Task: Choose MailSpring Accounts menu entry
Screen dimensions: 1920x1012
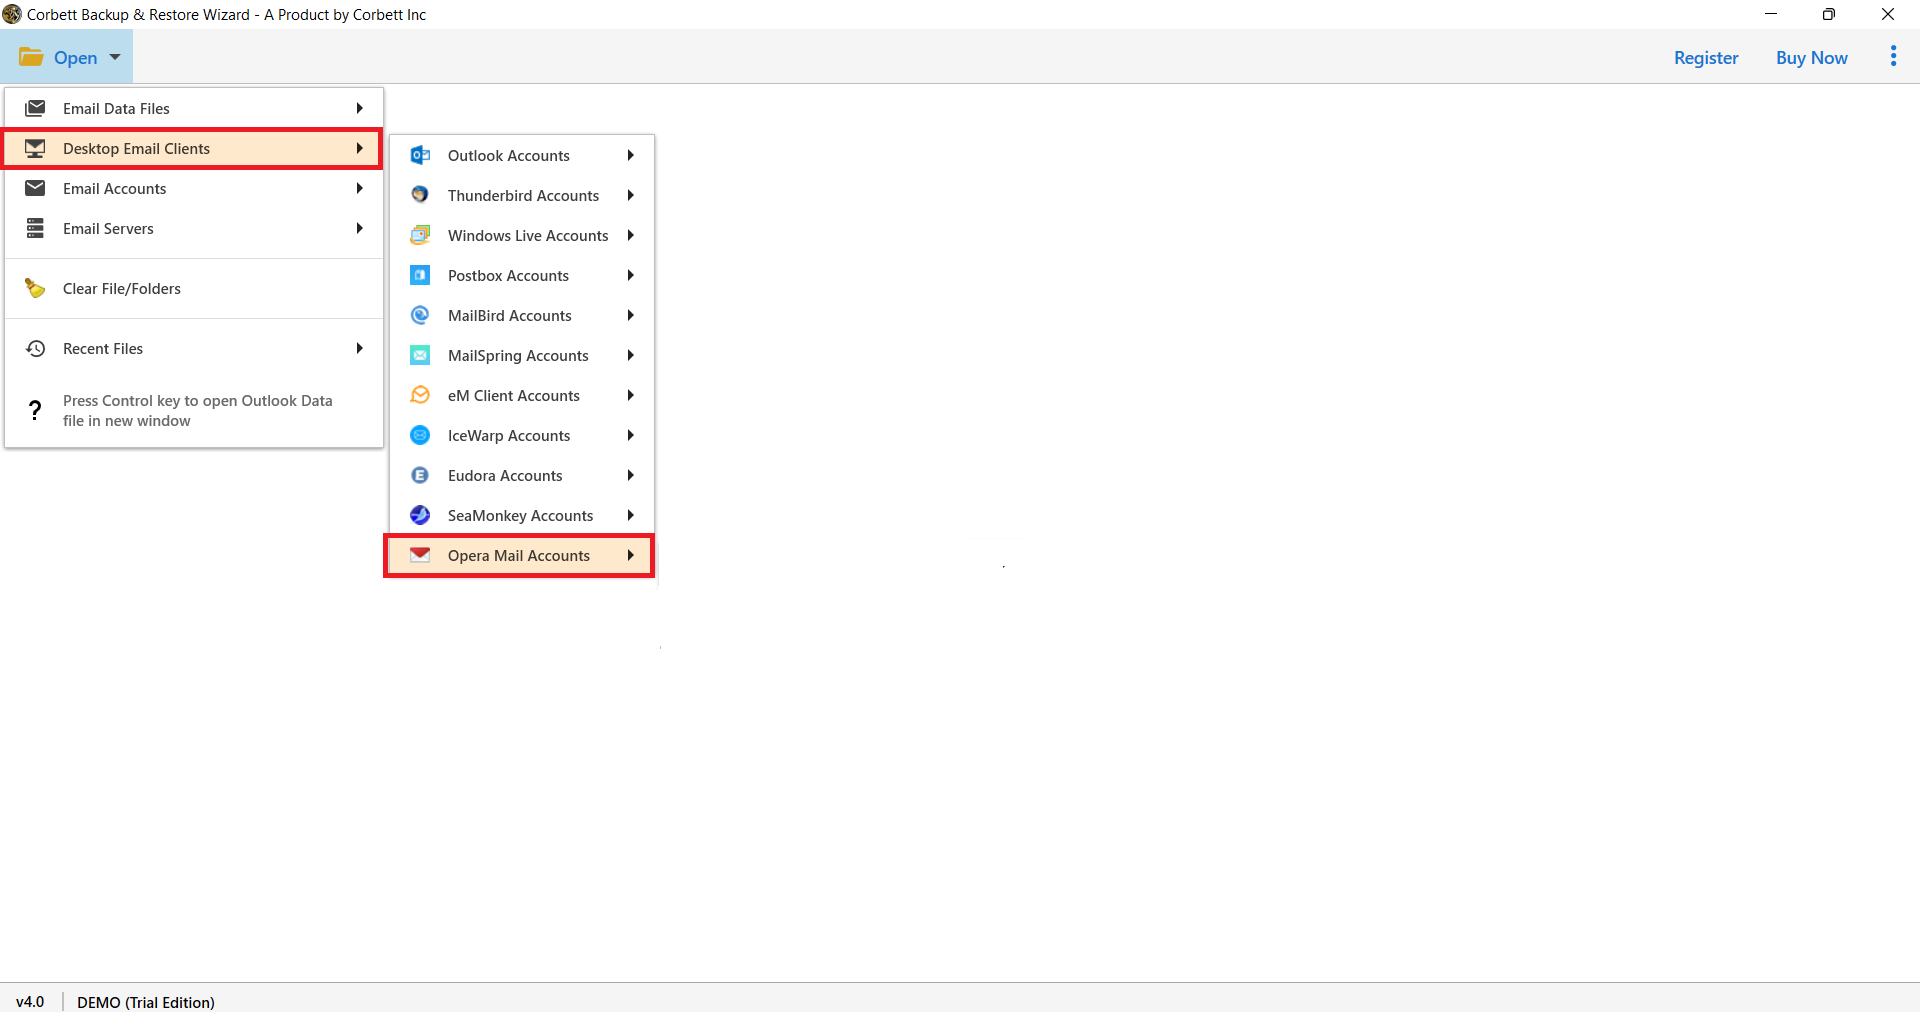Action: 522,355
